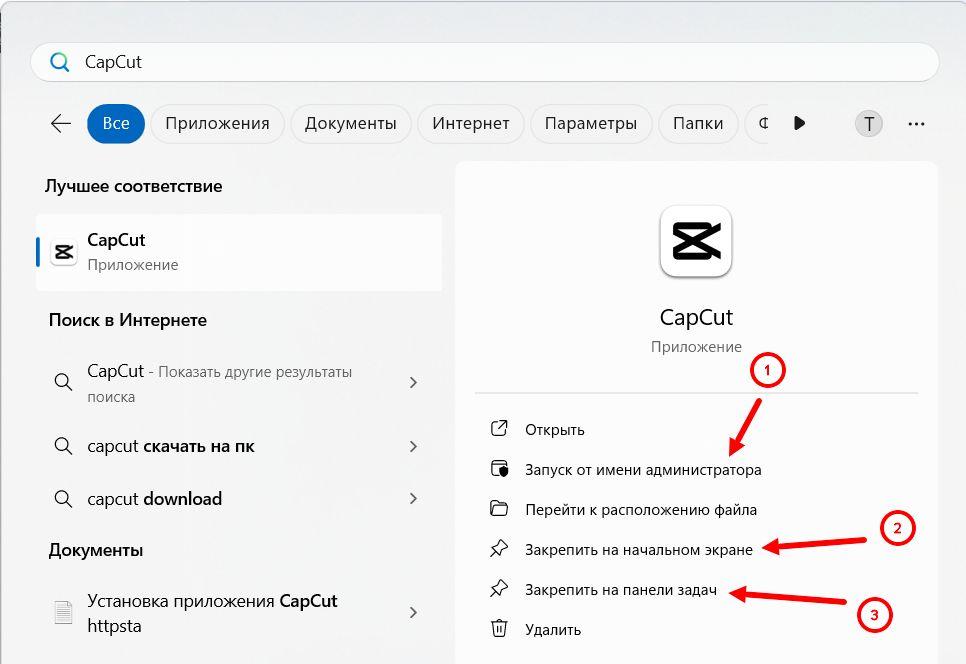
Task: Click search icon beside capcut download
Action: tap(63, 499)
